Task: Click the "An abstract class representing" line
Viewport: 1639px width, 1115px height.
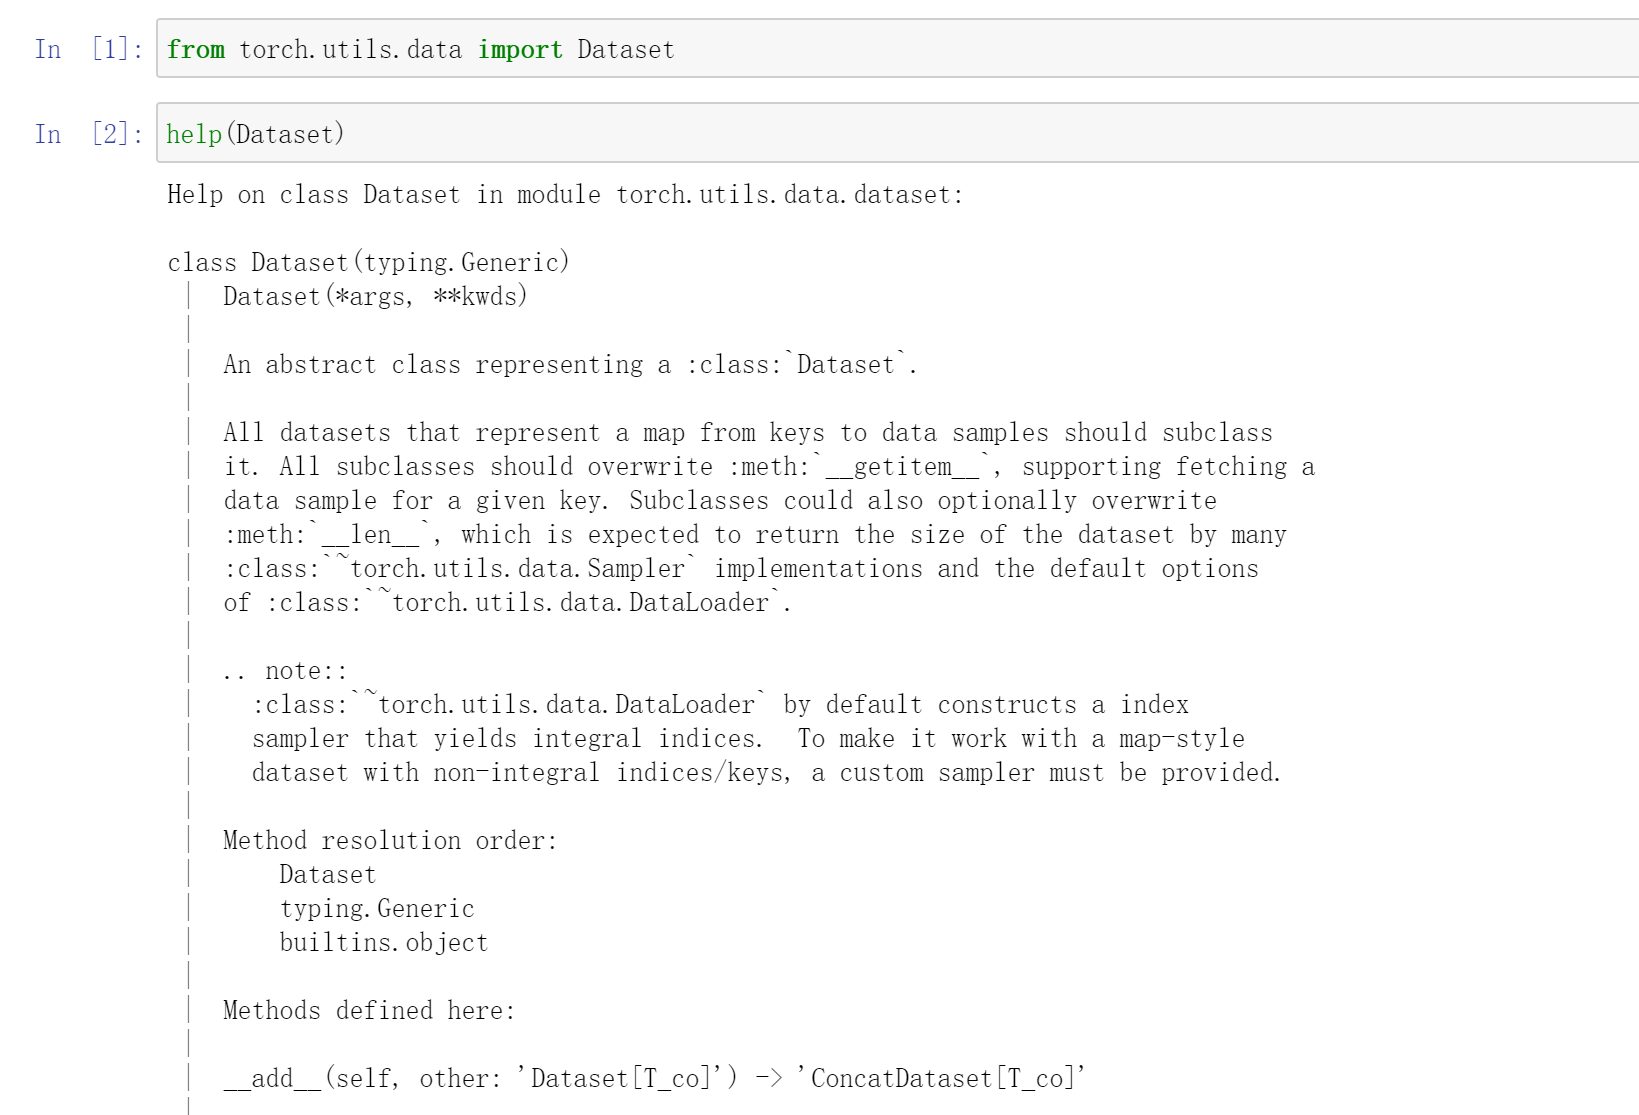Action: 570,365
